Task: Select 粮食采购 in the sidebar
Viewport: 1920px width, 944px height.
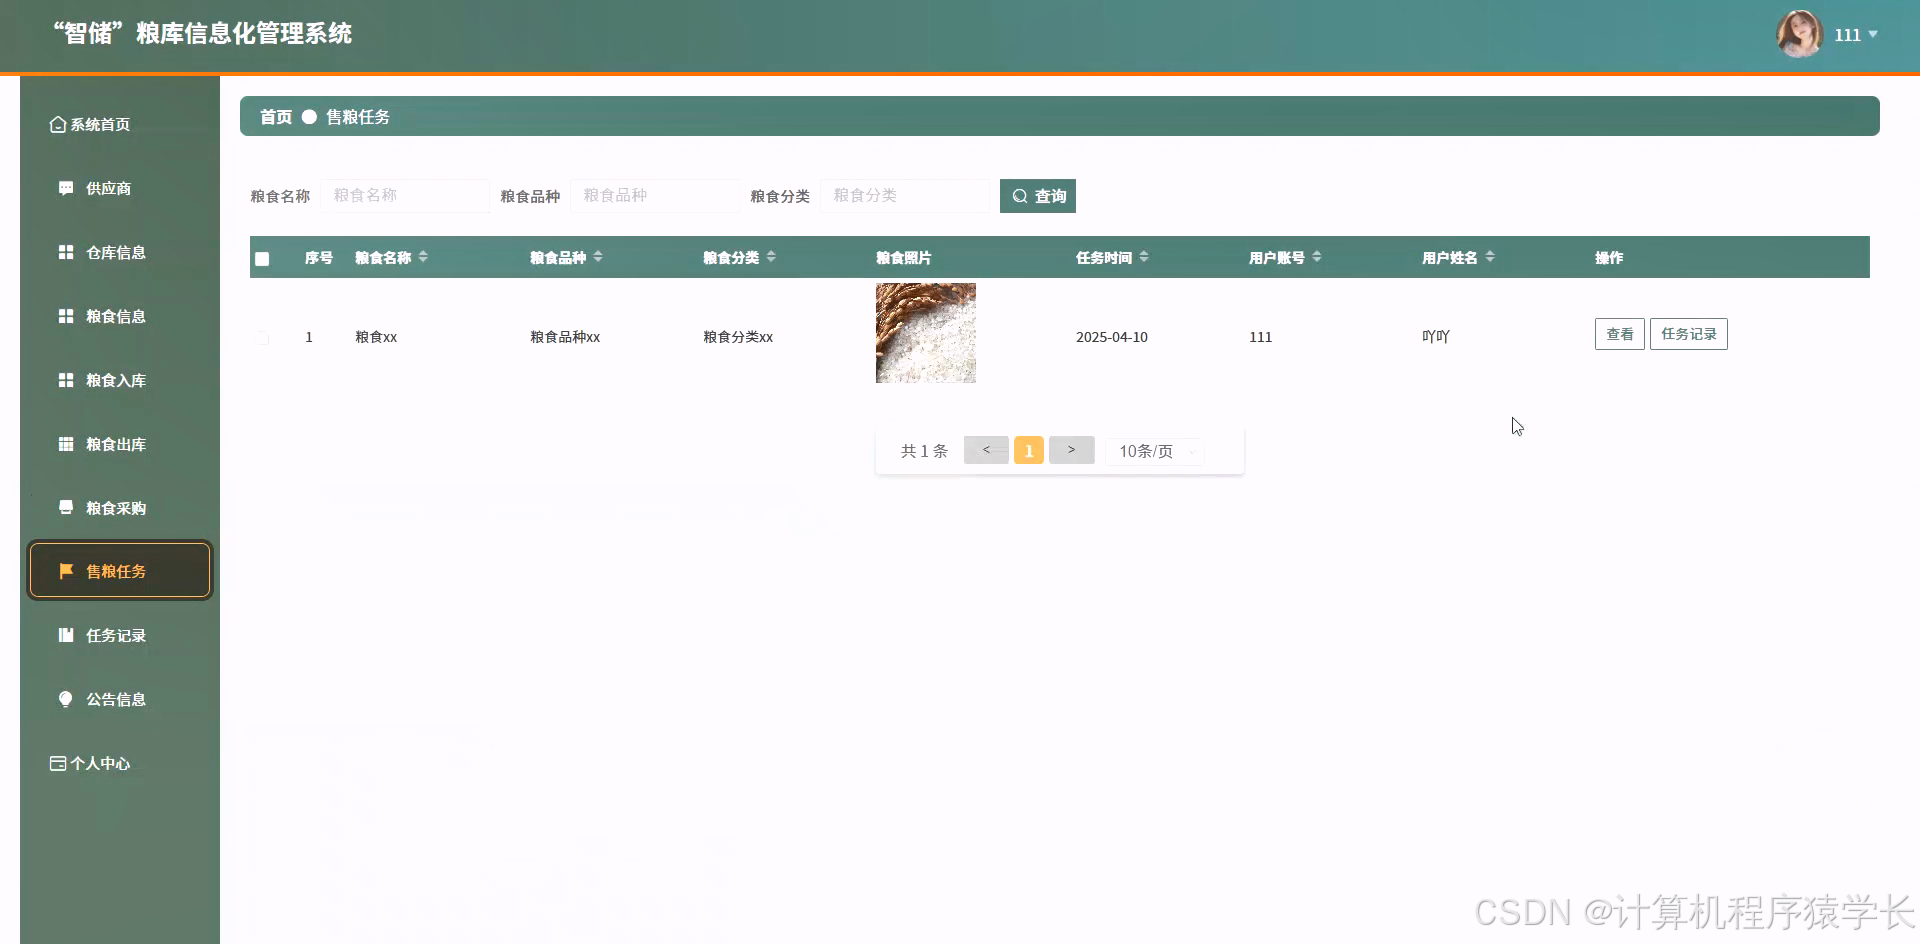Action: 112,507
